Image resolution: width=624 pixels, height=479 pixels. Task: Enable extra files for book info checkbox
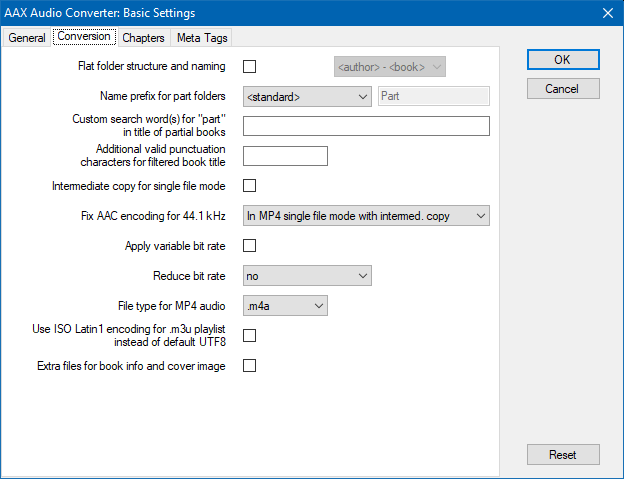[x=250, y=366]
